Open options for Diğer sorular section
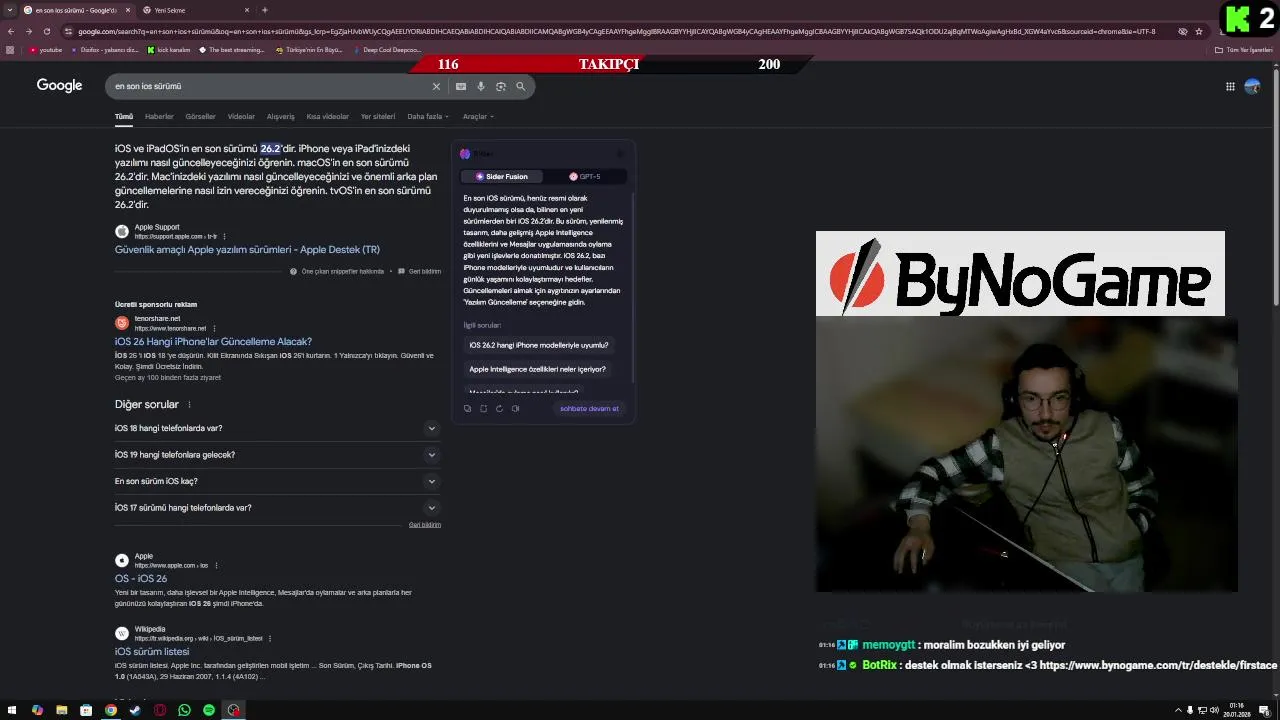The height and width of the screenshot is (720, 1280). pos(189,405)
